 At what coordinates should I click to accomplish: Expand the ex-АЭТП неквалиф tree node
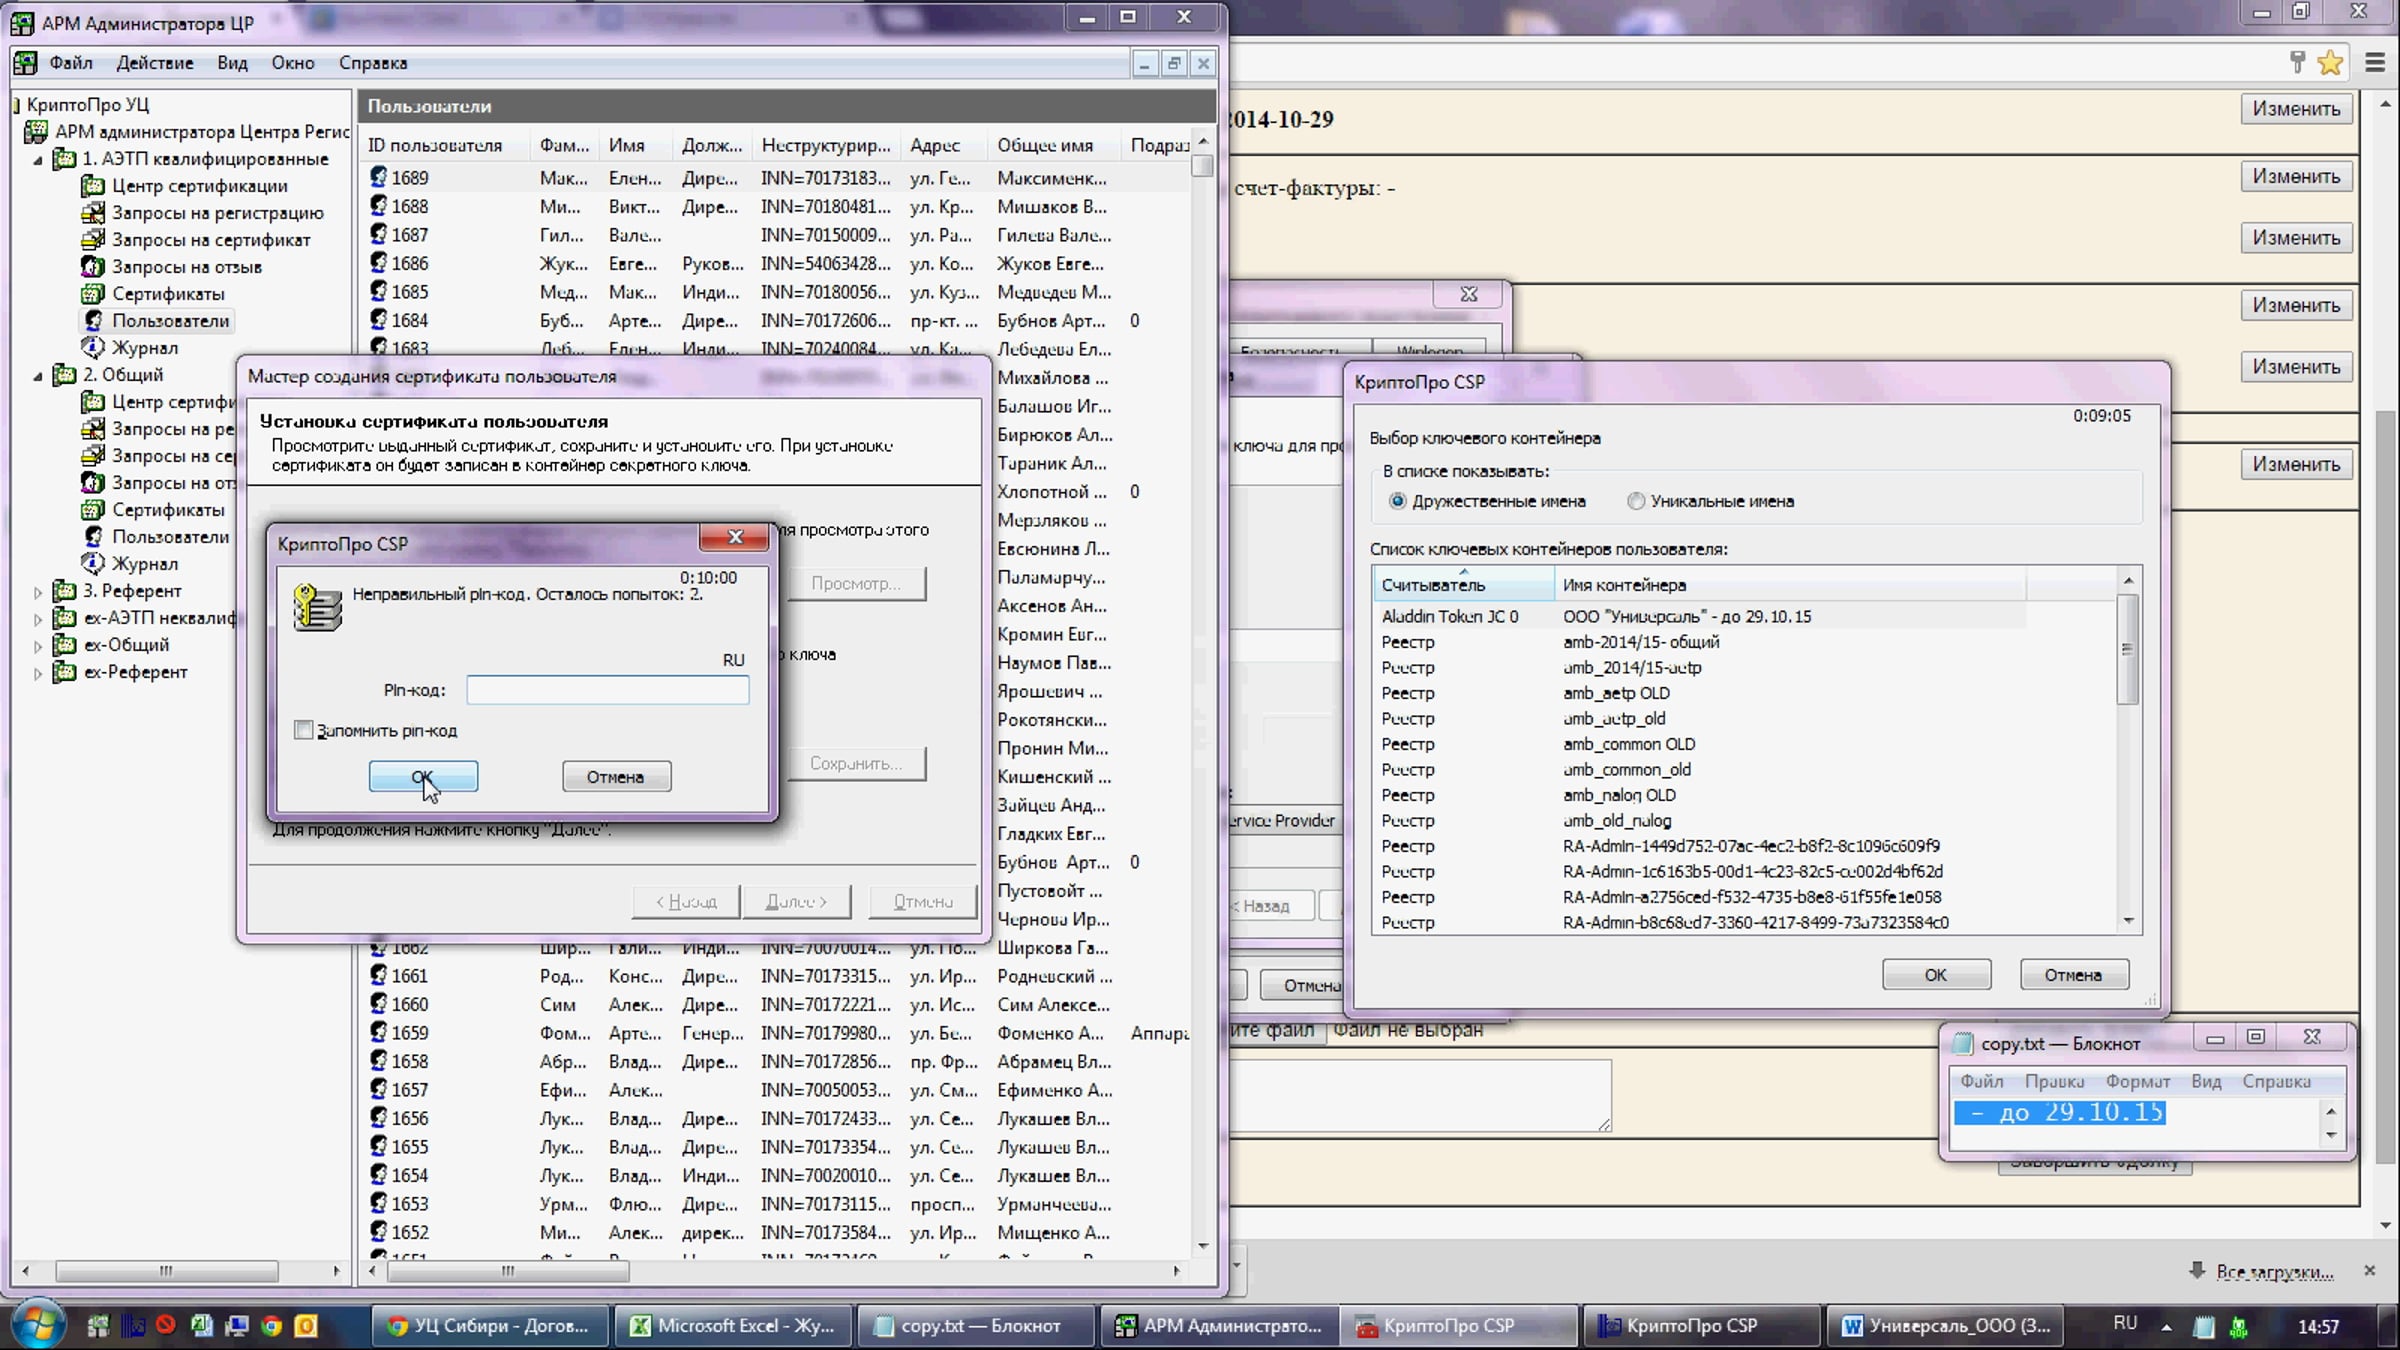[38, 619]
